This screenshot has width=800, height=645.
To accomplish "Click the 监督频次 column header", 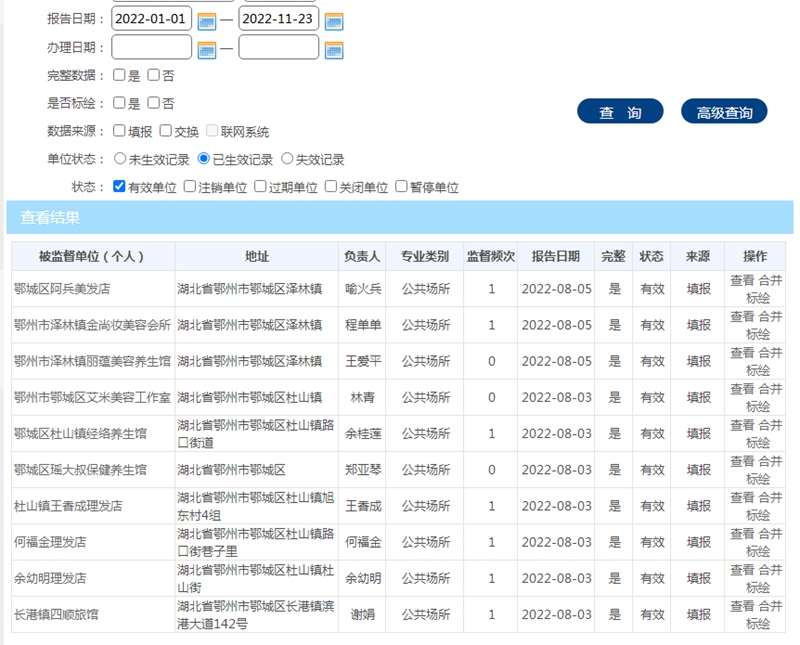I will (491, 256).
